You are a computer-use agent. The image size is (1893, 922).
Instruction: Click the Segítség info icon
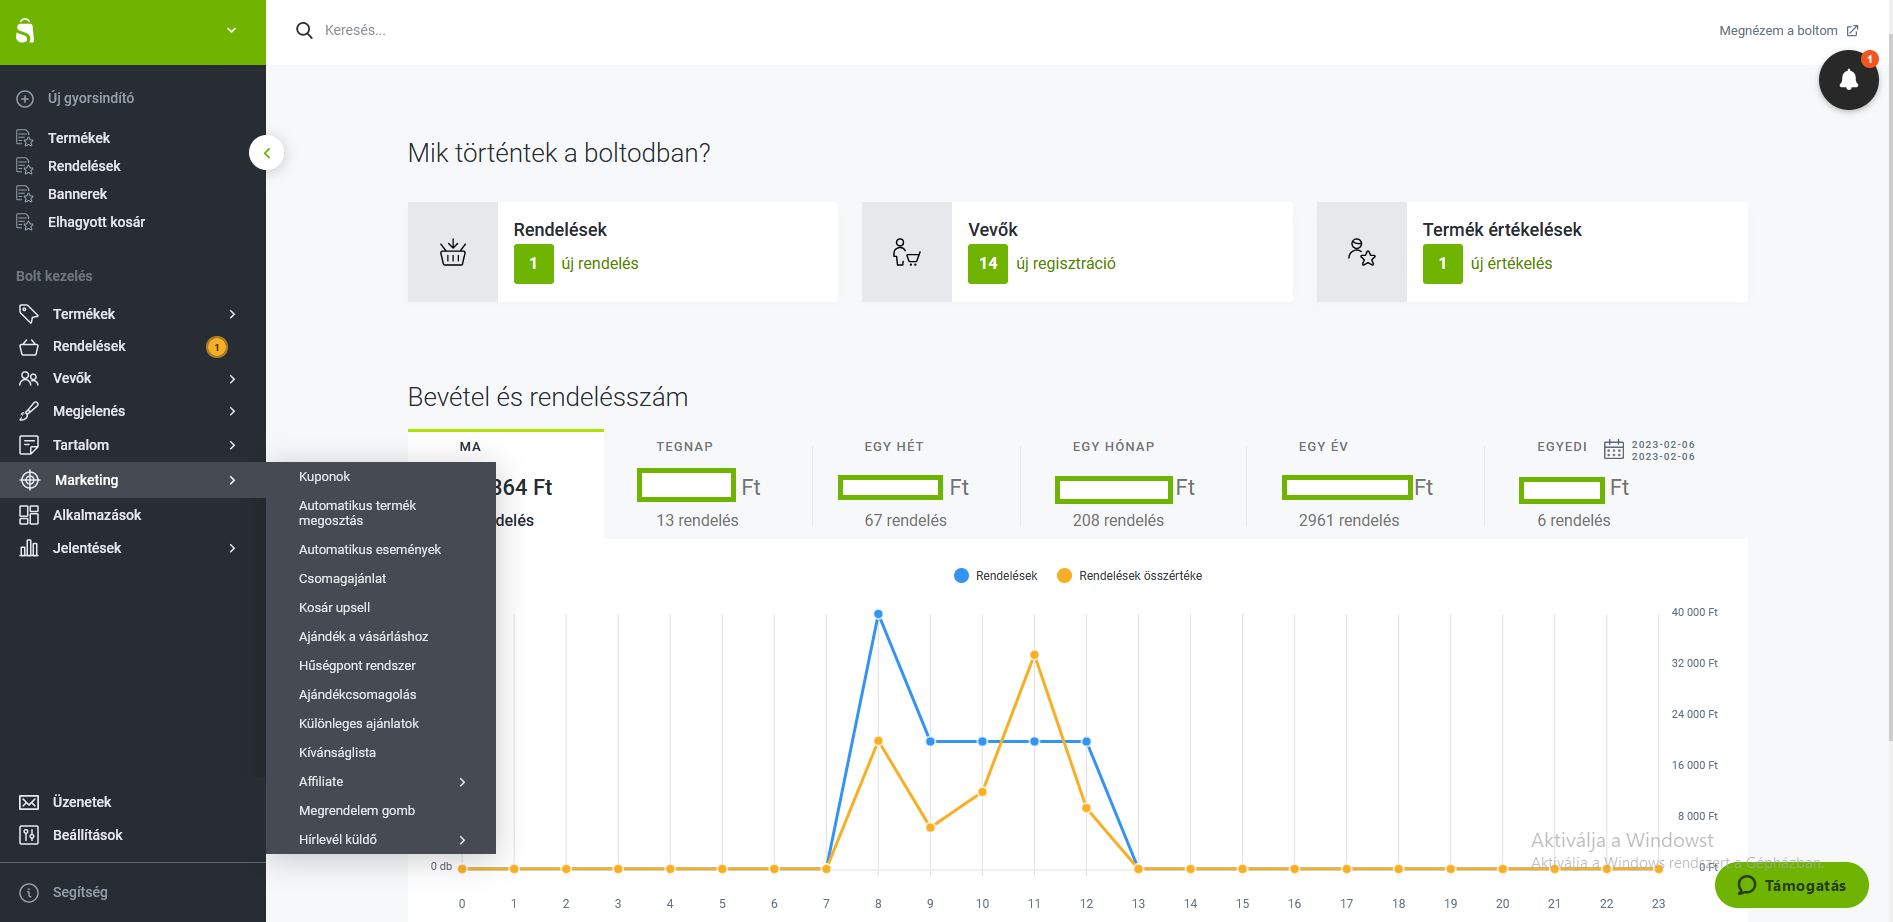(29, 892)
